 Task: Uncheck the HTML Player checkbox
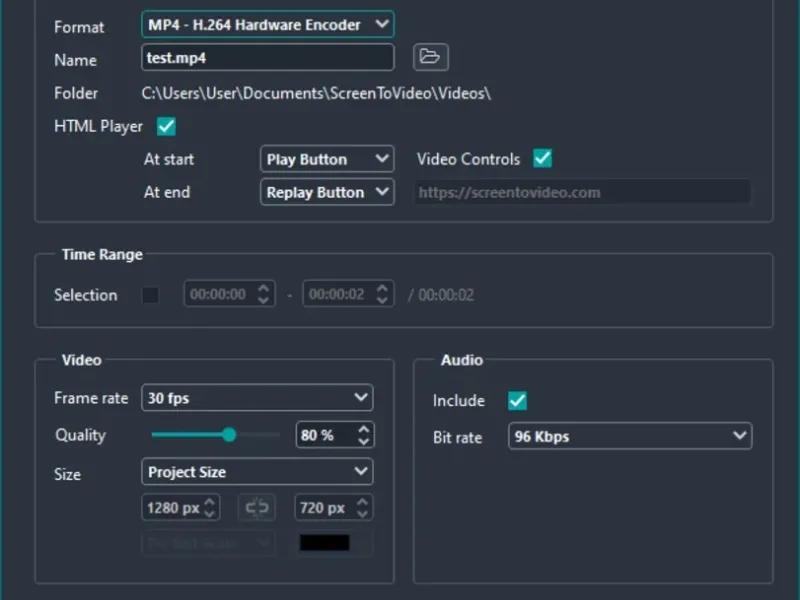(166, 126)
